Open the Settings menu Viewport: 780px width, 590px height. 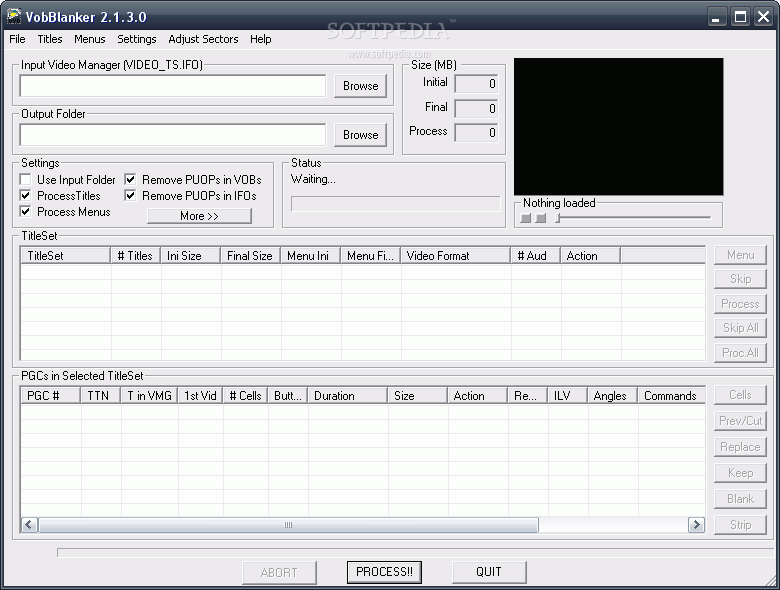coord(137,39)
